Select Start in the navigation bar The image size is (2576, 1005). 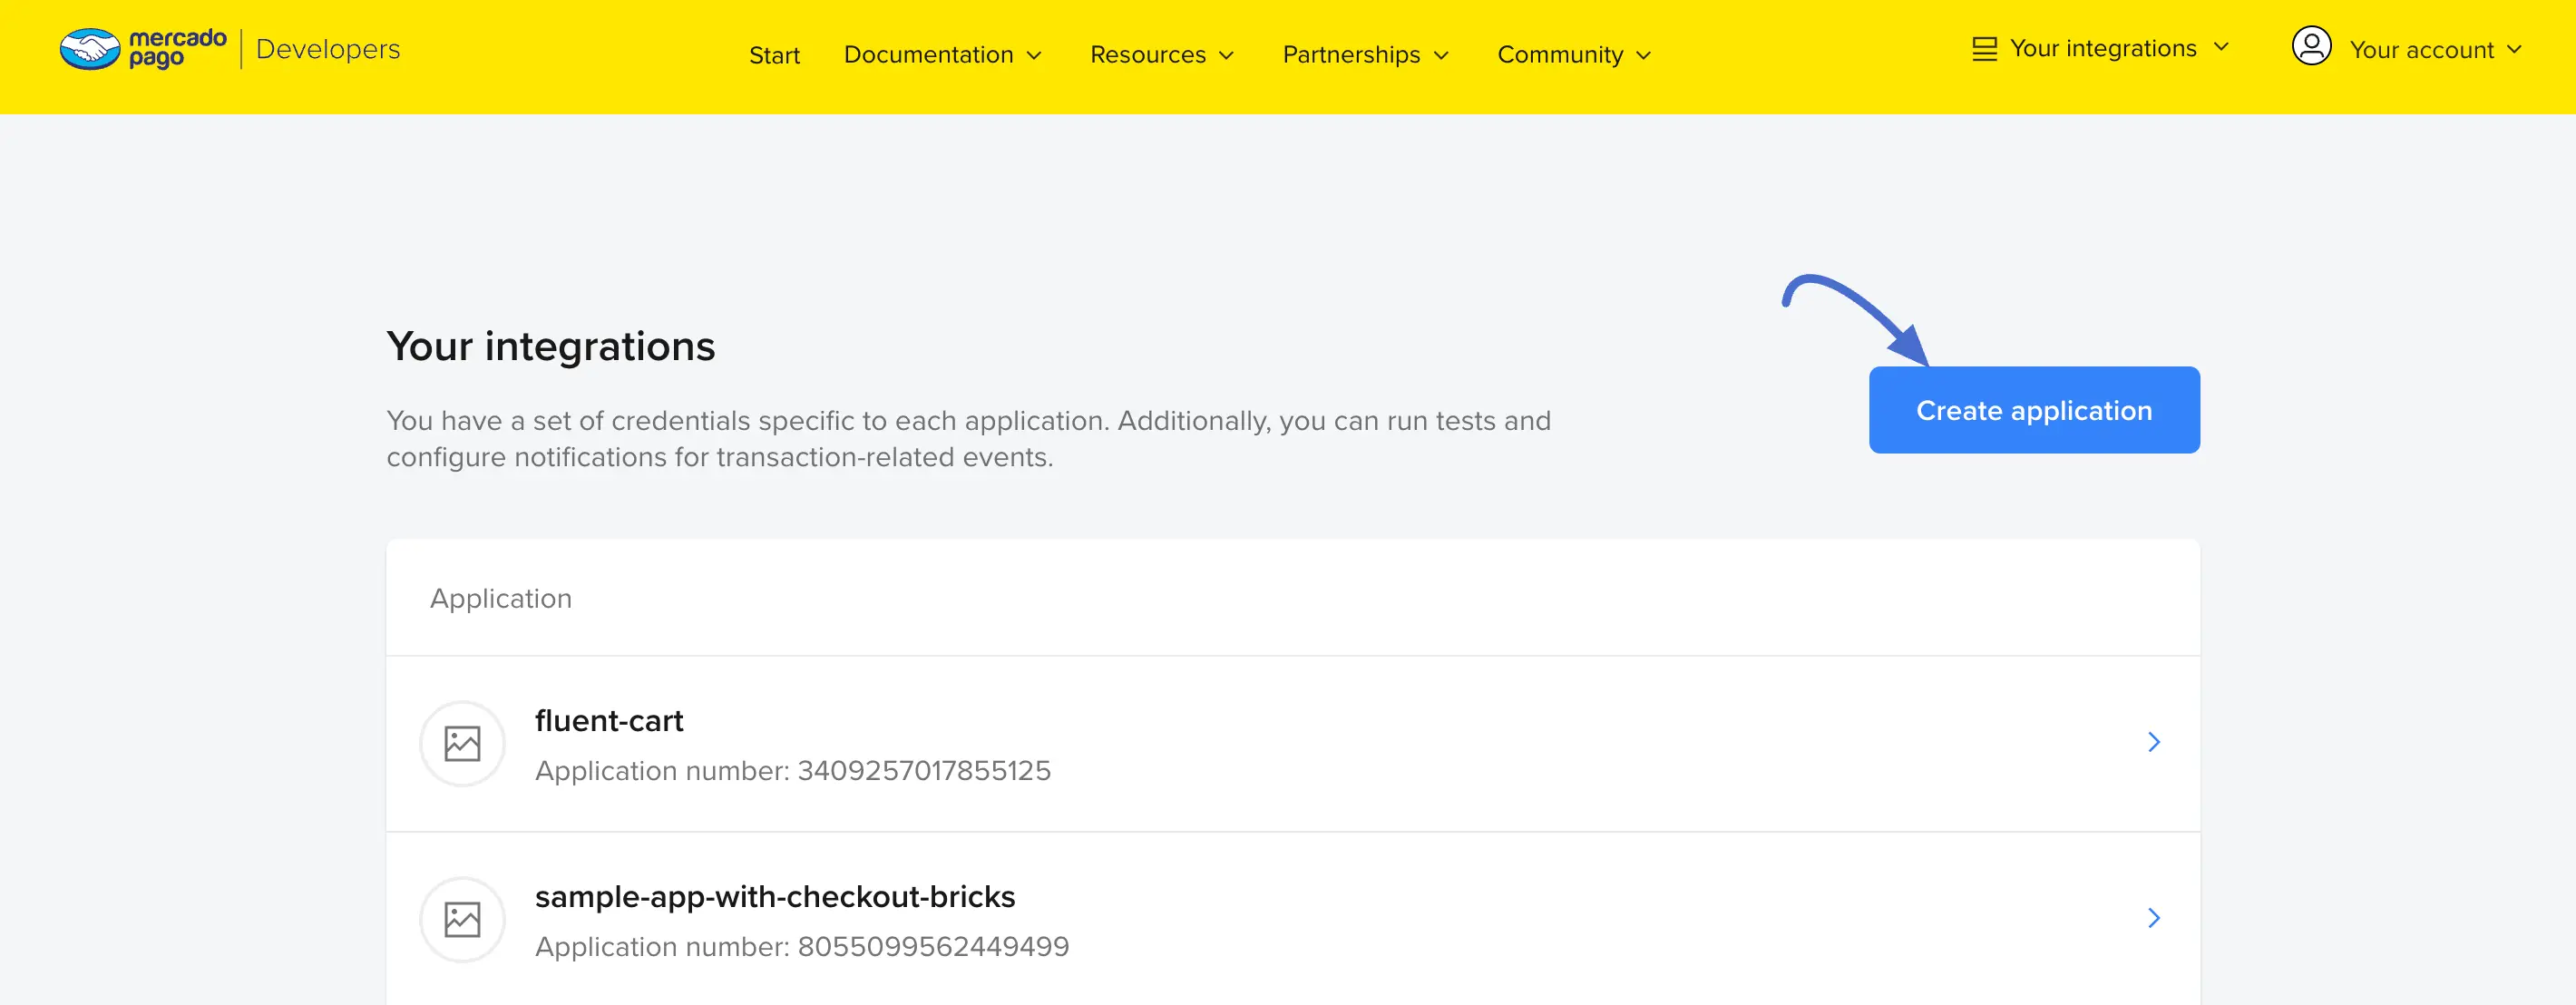pyautogui.click(x=774, y=55)
